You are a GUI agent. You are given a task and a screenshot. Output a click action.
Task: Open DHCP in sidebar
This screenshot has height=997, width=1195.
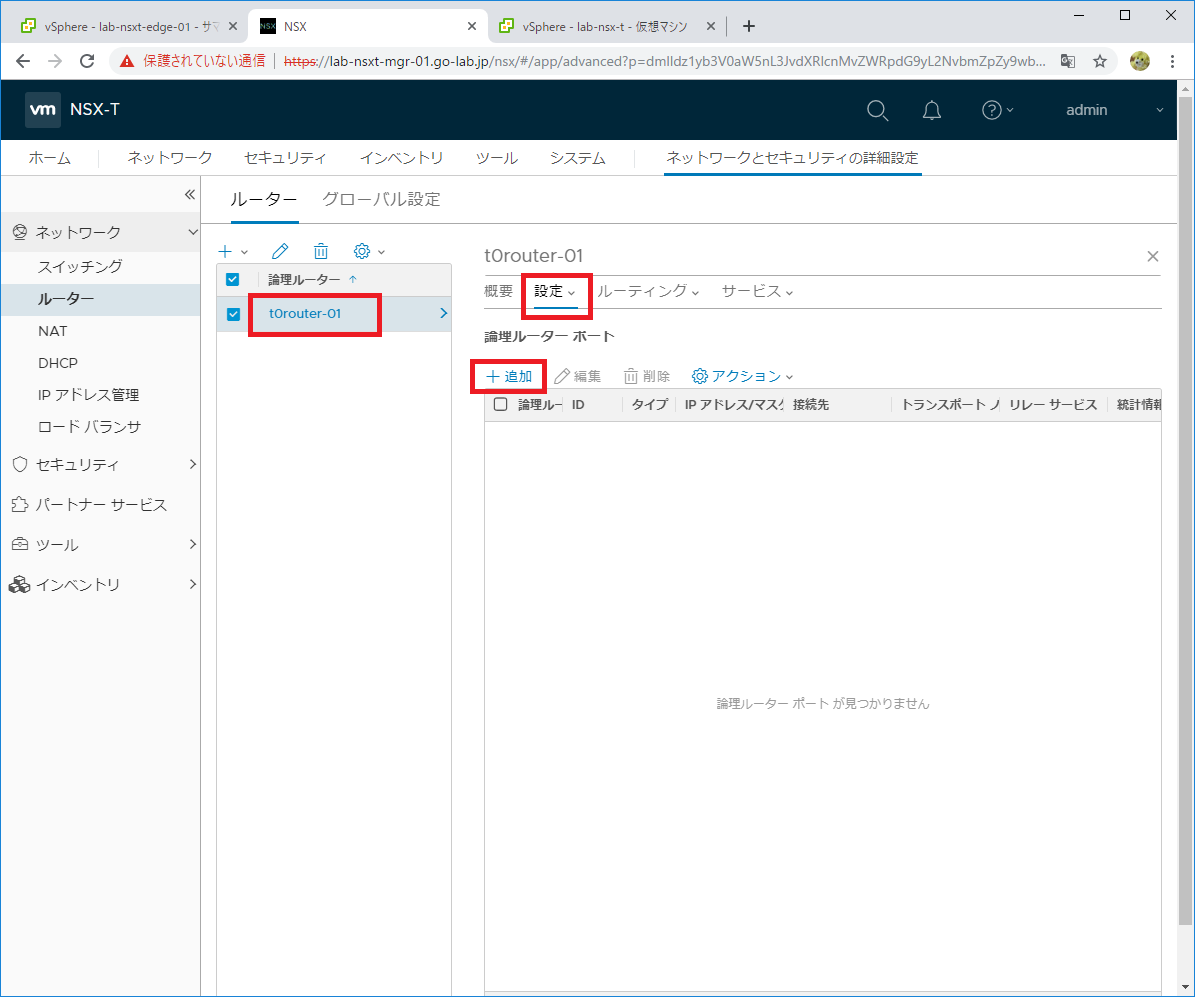pos(58,364)
